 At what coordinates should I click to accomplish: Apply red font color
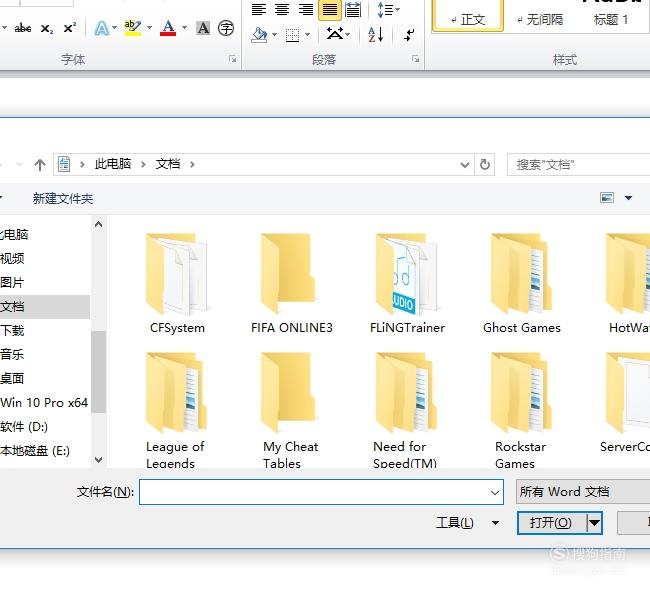click(168, 28)
